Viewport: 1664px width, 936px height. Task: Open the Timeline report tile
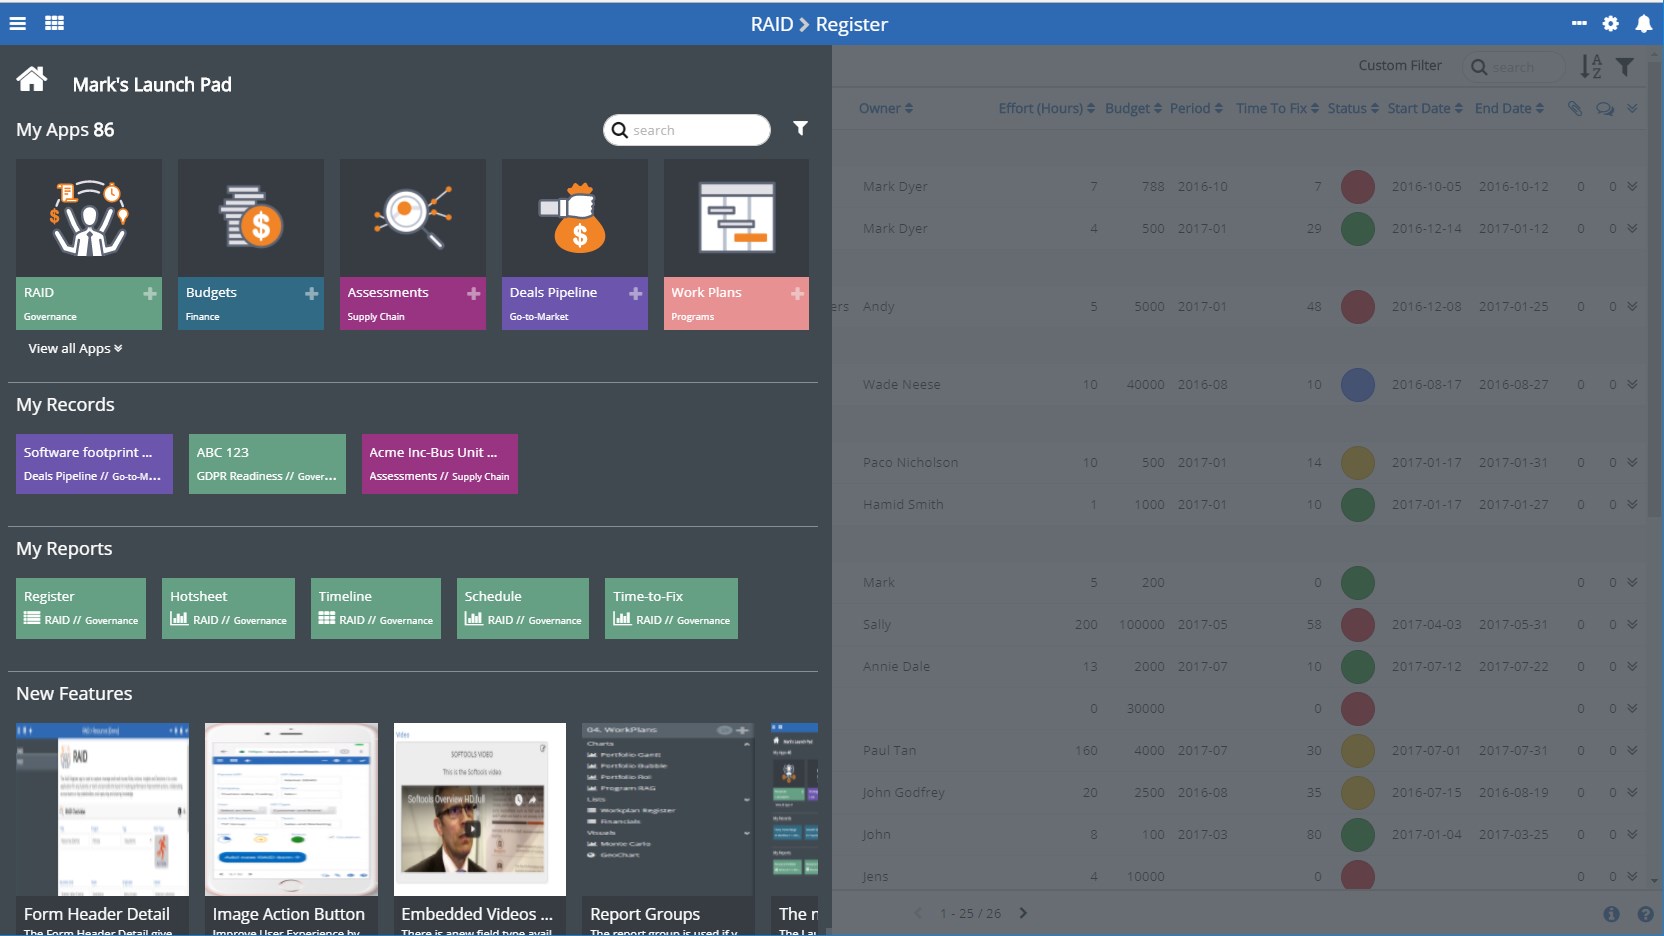[376, 608]
